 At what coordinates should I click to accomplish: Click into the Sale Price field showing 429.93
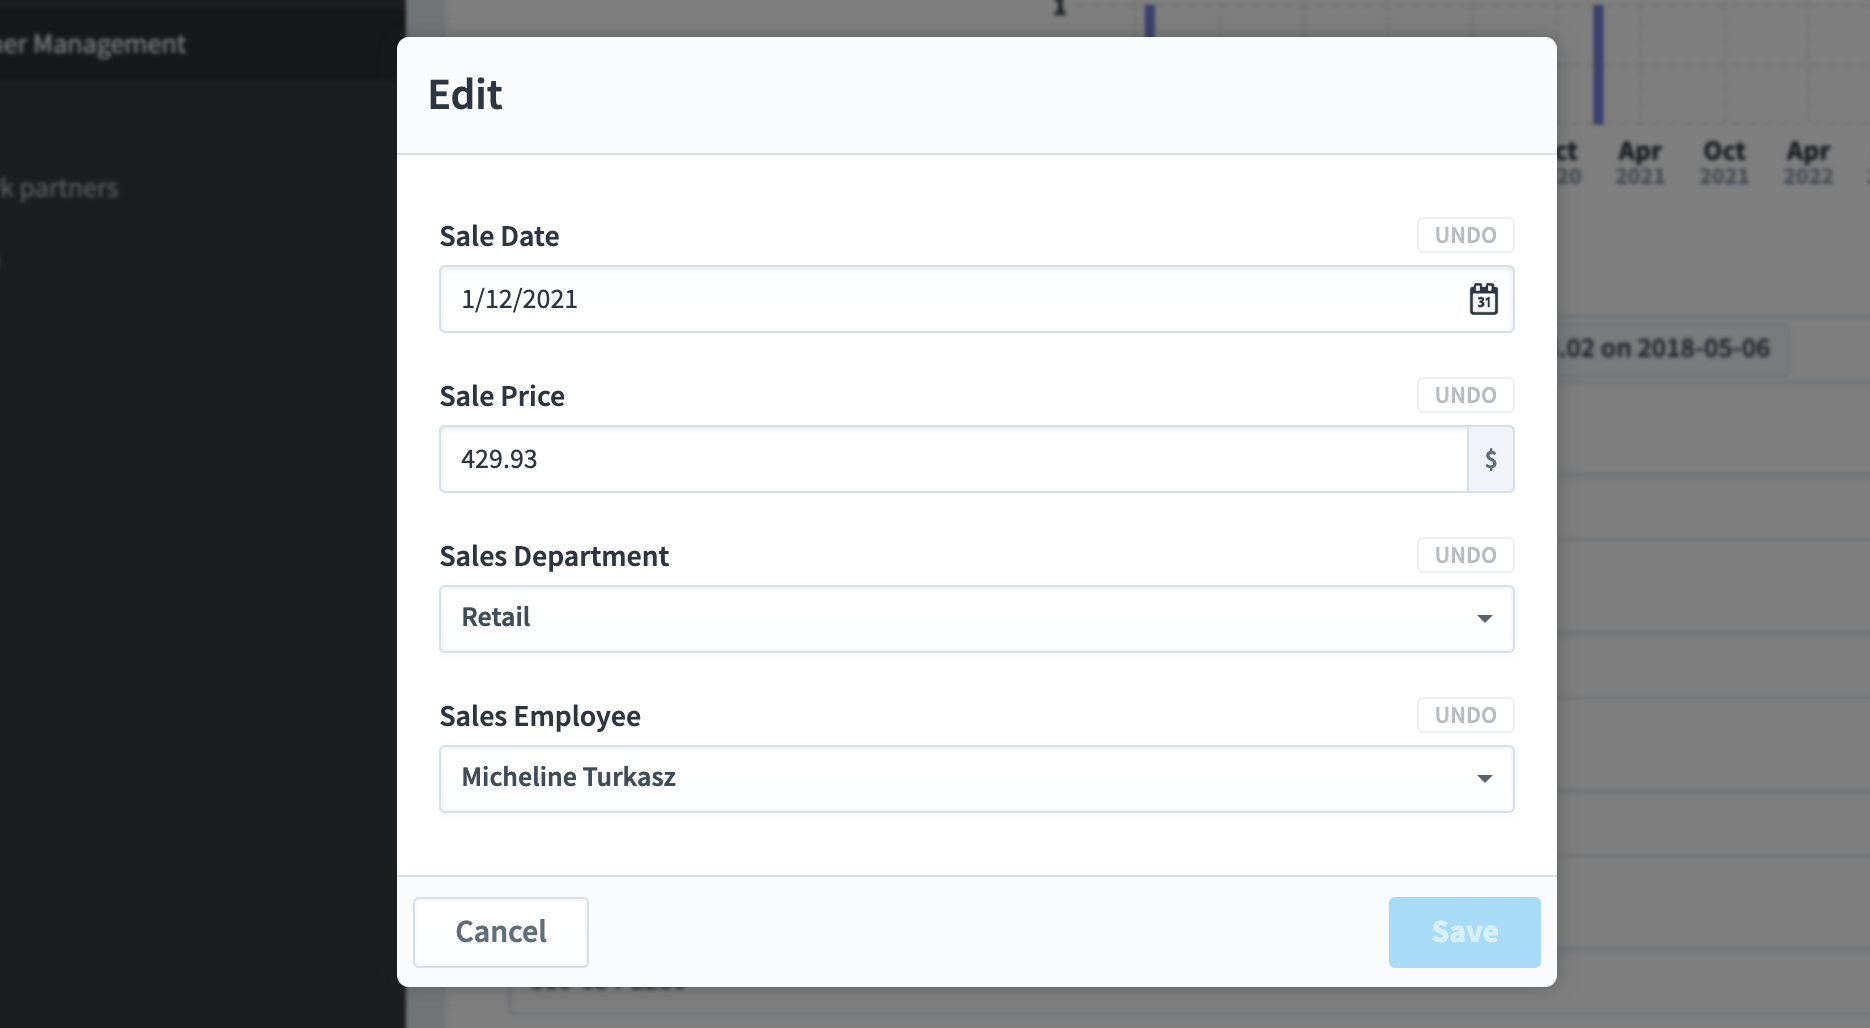(954, 459)
